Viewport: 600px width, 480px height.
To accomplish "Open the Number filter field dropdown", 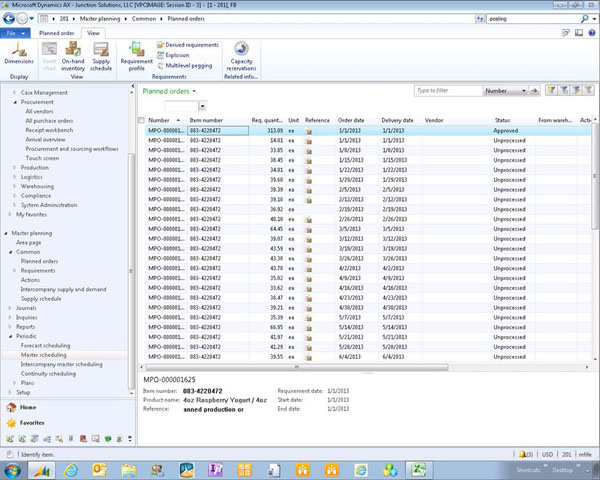I will [523, 91].
